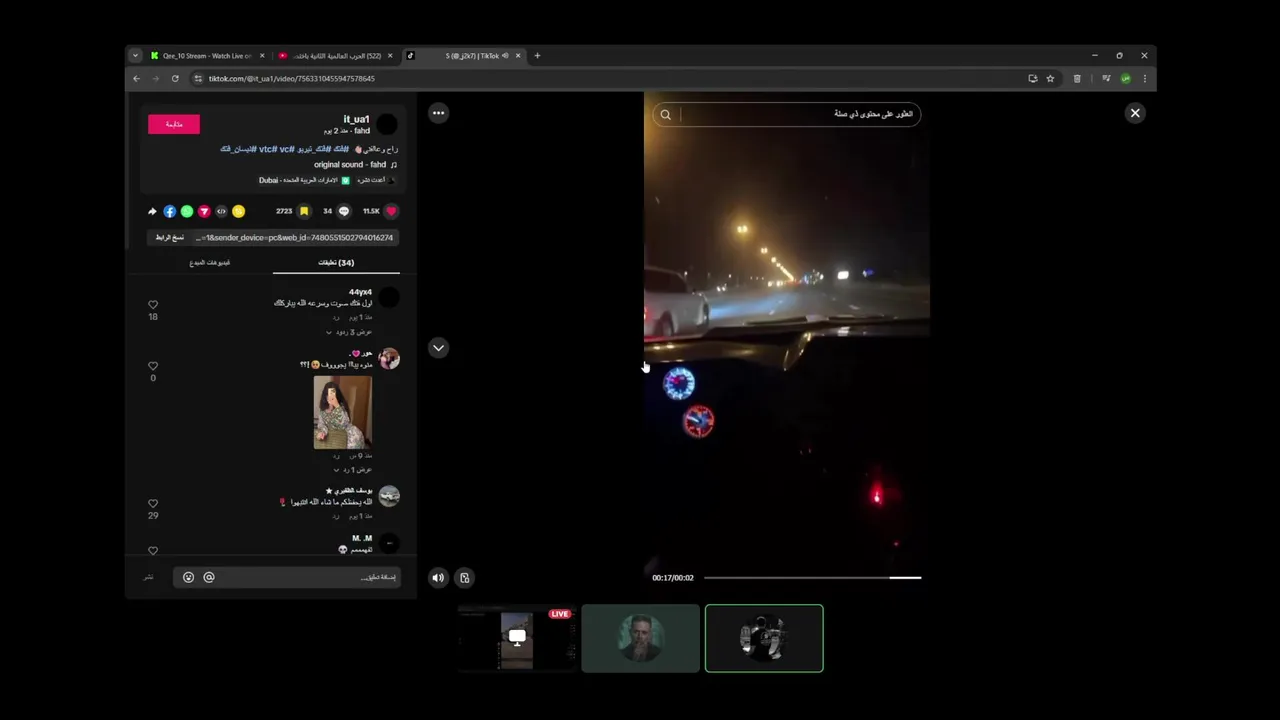Go forward in the browser
This screenshot has width=1280, height=720.
coord(155,78)
